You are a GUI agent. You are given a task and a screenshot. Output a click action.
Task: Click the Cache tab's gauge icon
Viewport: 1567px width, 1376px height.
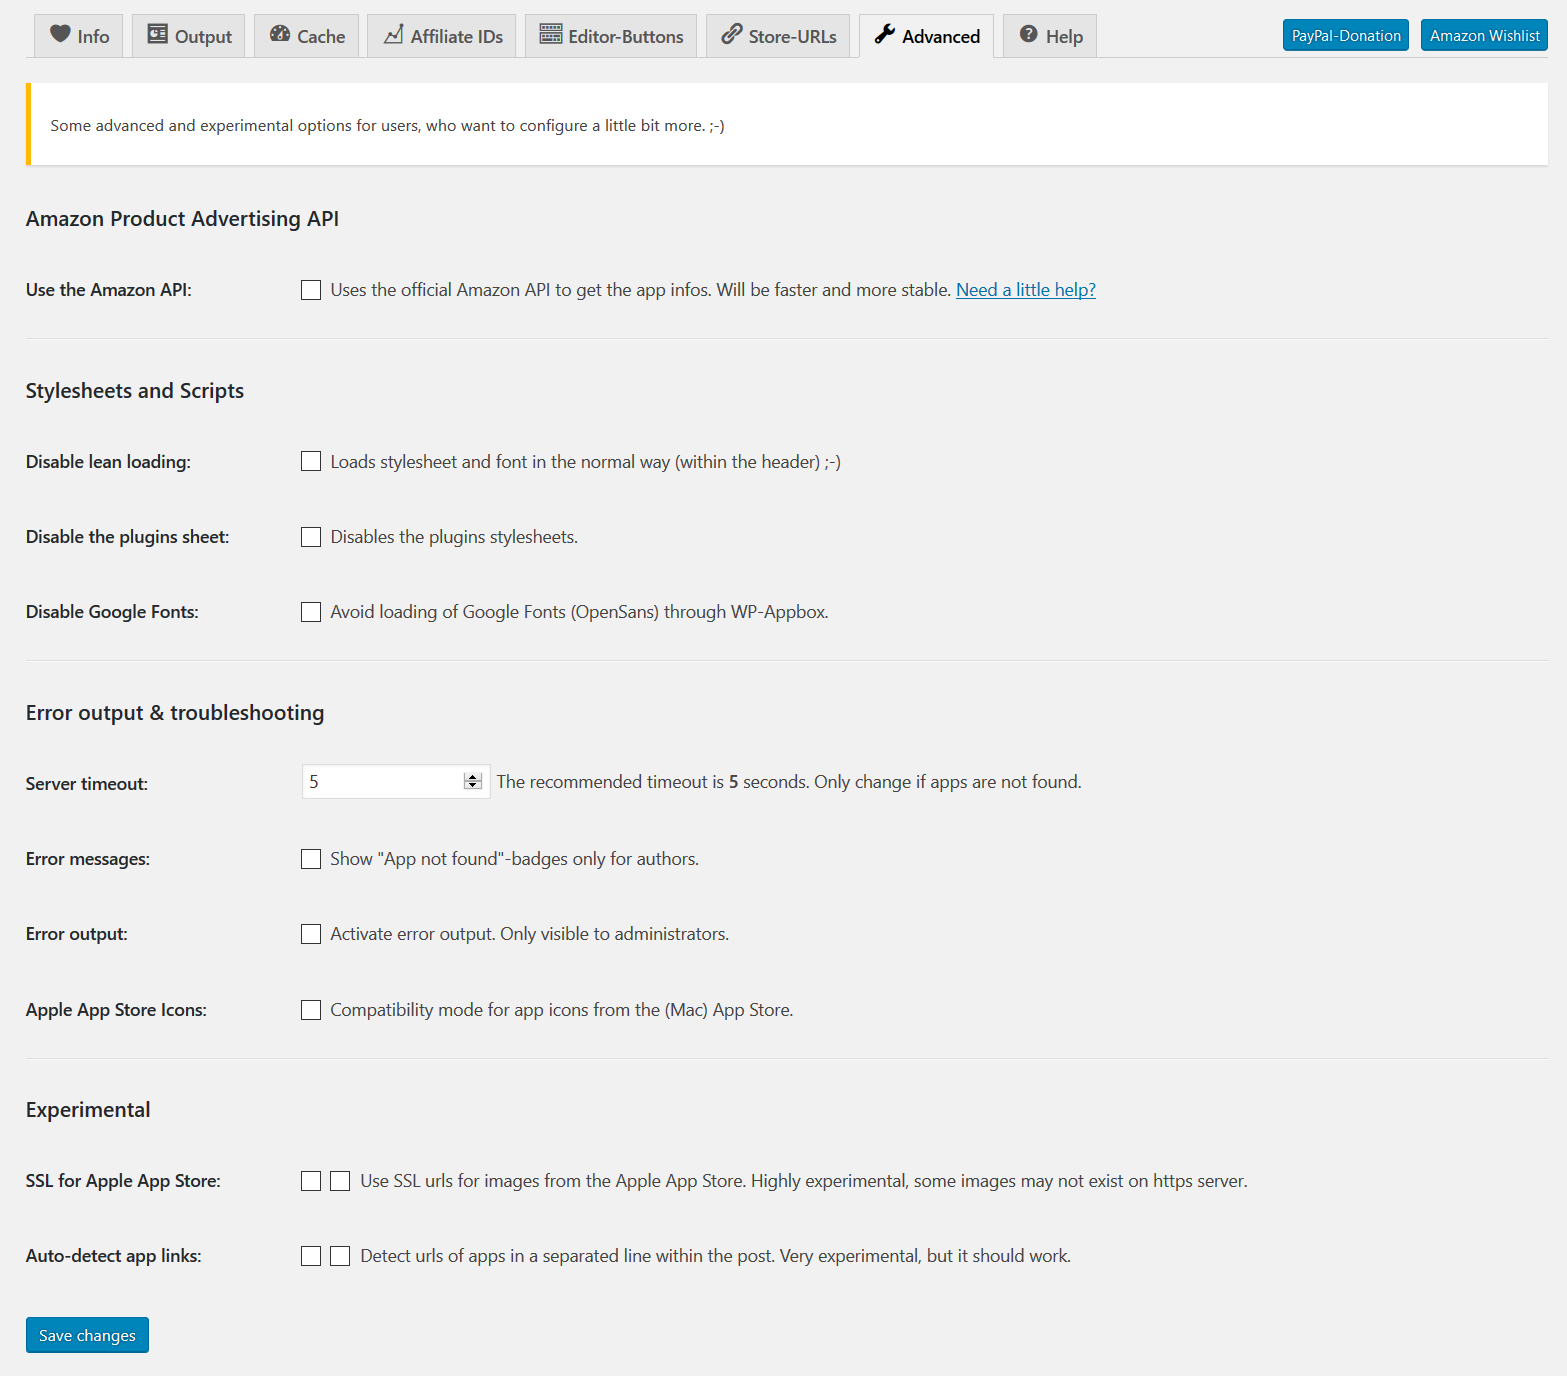click(280, 34)
